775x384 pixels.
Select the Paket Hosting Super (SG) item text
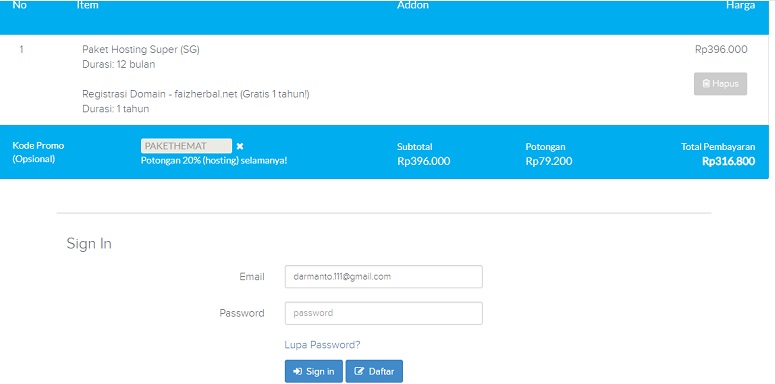pos(141,49)
